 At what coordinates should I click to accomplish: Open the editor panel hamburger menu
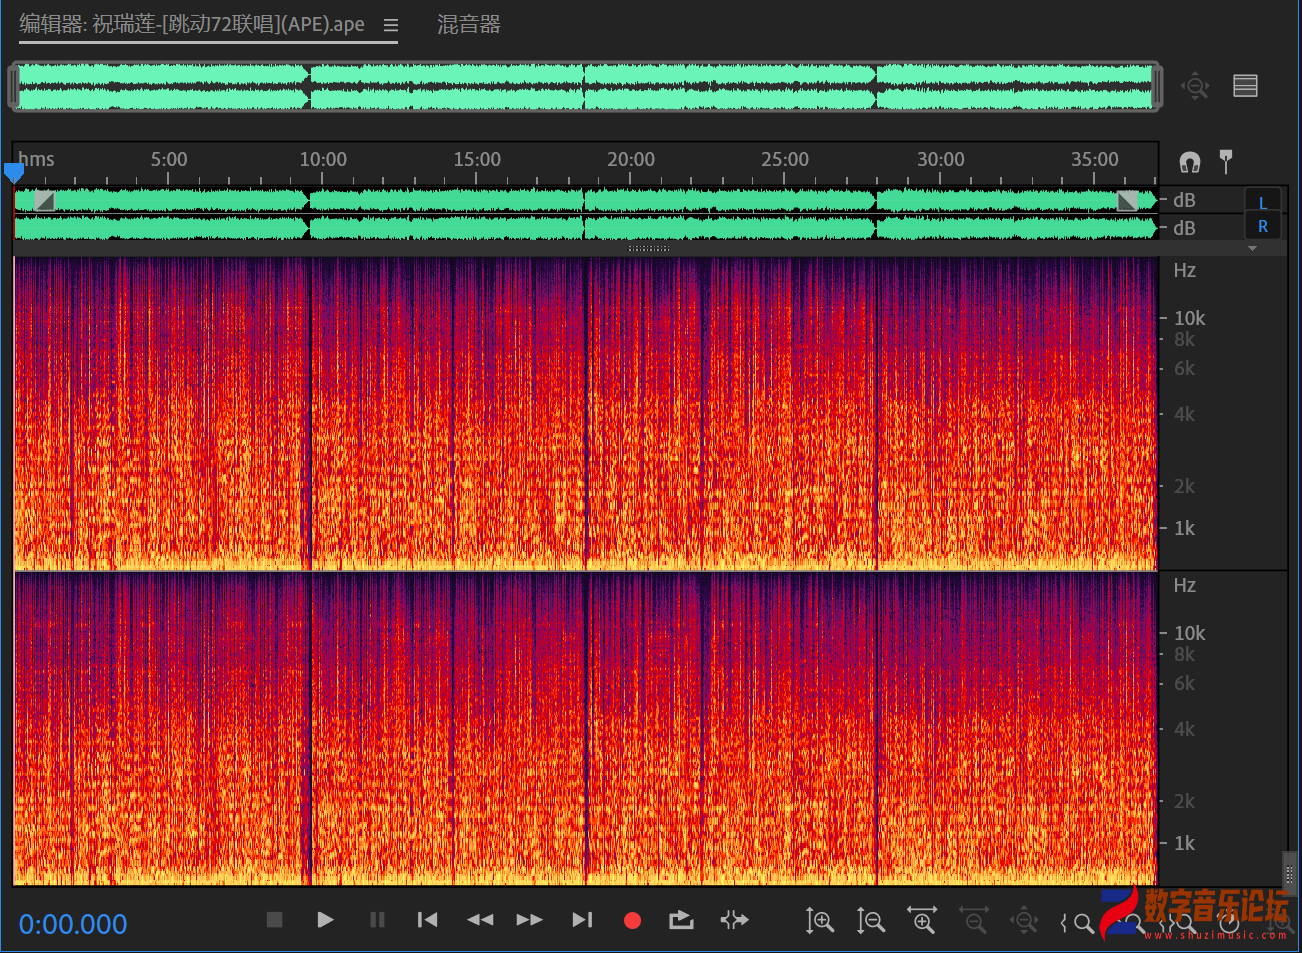pyautogui.click(x=391, y=25)
